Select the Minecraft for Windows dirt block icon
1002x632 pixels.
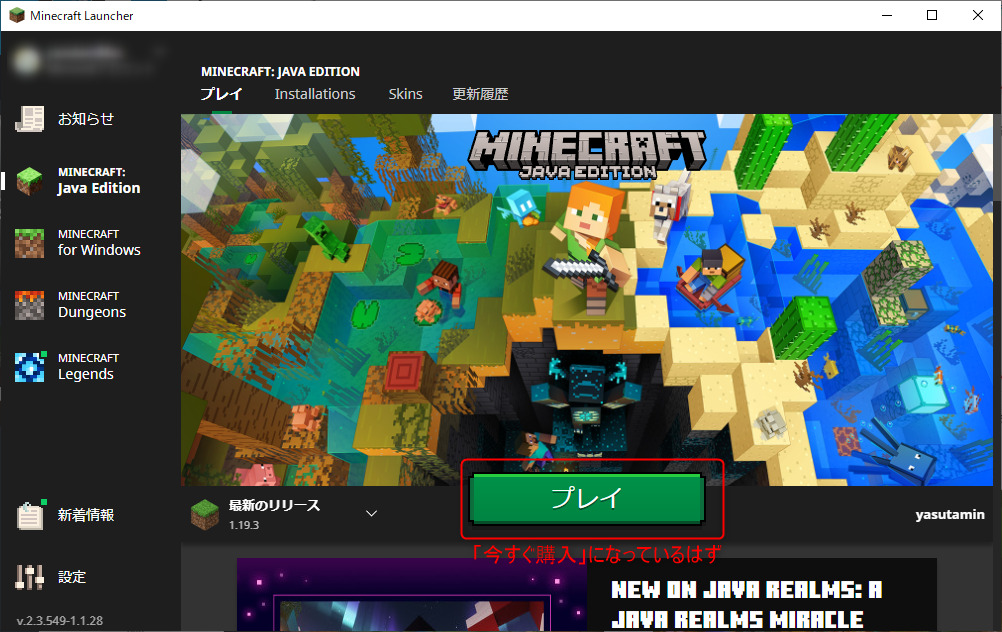[x=29, y=243]
